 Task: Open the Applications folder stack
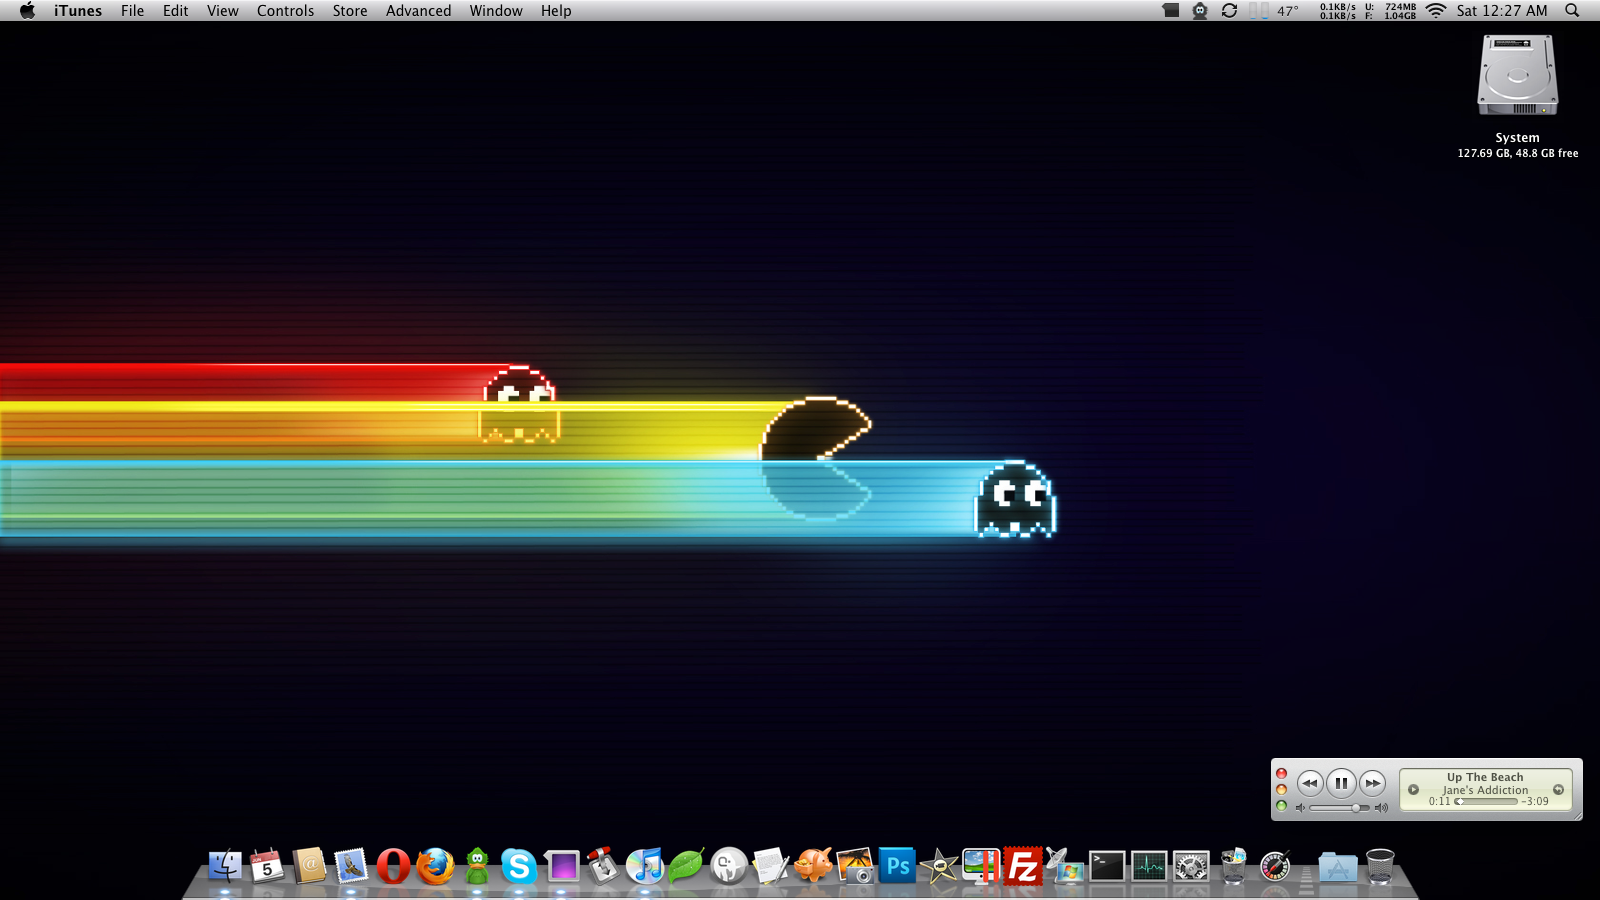point(1338,867)
